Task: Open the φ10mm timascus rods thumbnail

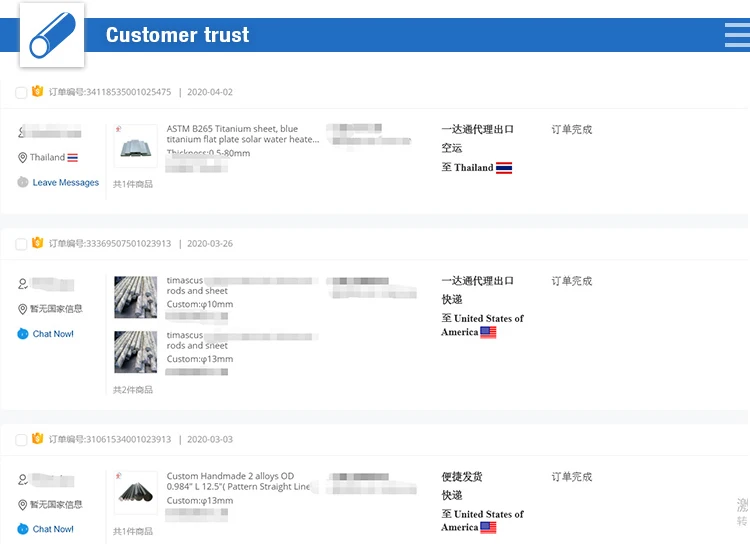Action: tap(136, 297)
